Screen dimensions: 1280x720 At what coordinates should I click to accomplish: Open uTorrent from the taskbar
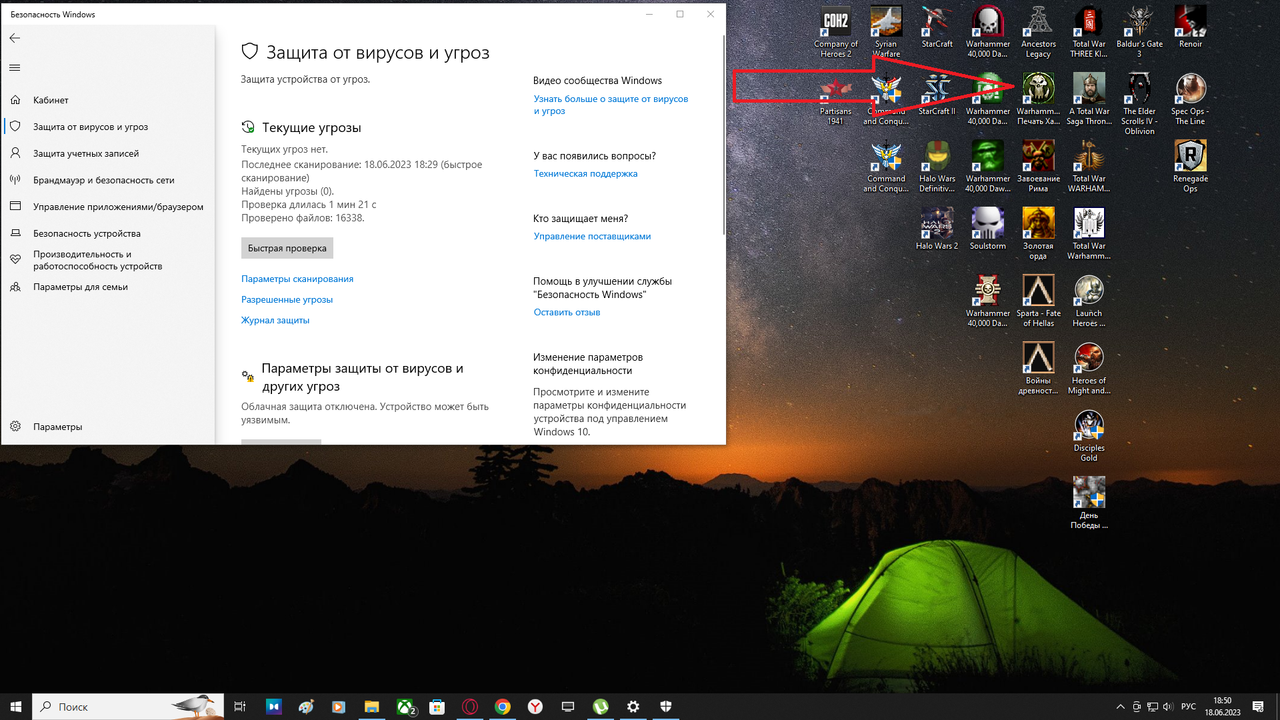click(601, 706)
